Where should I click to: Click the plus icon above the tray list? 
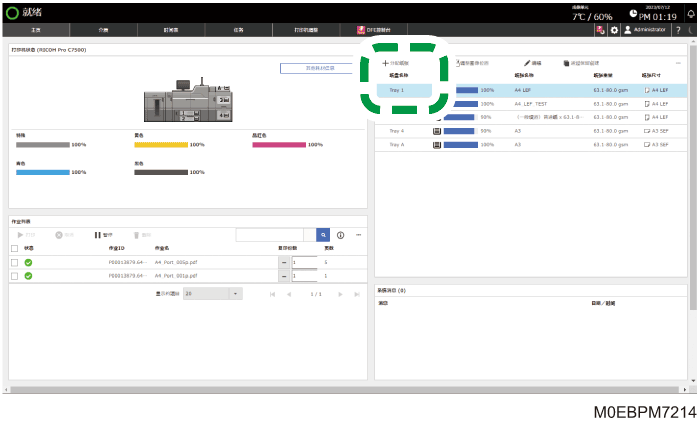point(385,63)
